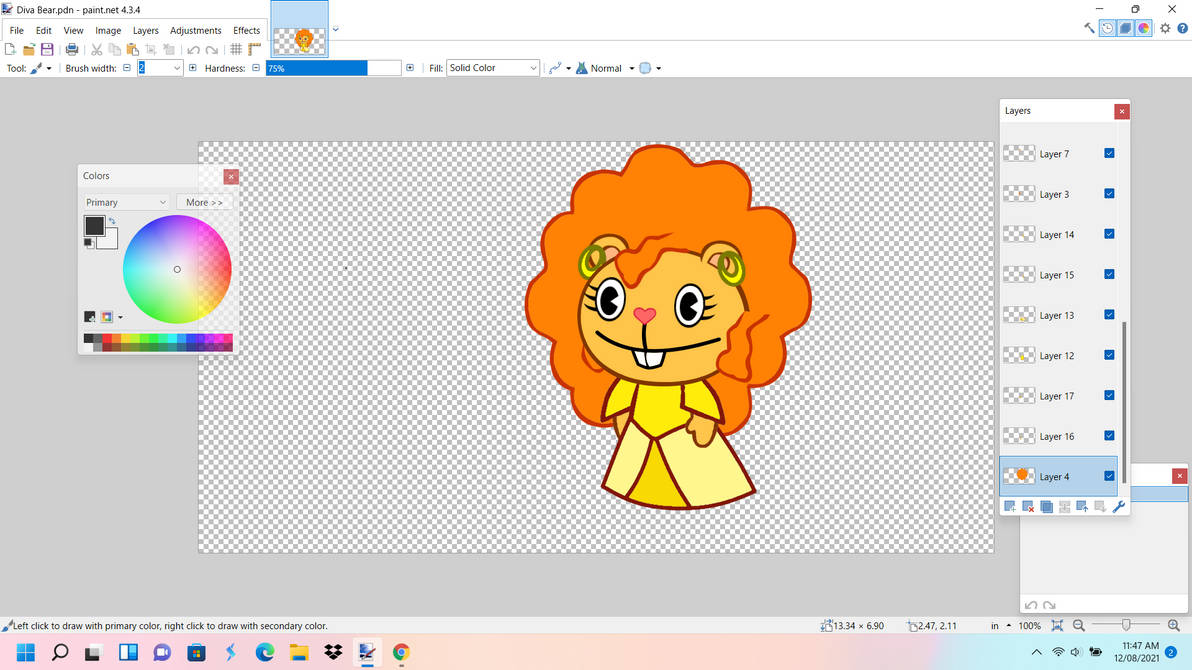Screen dimensions: 1192x670
Task: Open the antialiasing mode dropdown arrow
Action: pos(569,68)
